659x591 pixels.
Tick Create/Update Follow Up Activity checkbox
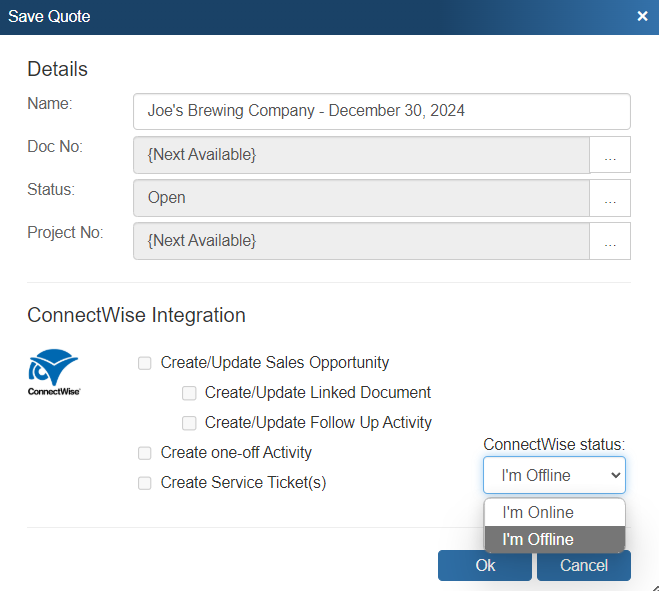coord(189,423)
